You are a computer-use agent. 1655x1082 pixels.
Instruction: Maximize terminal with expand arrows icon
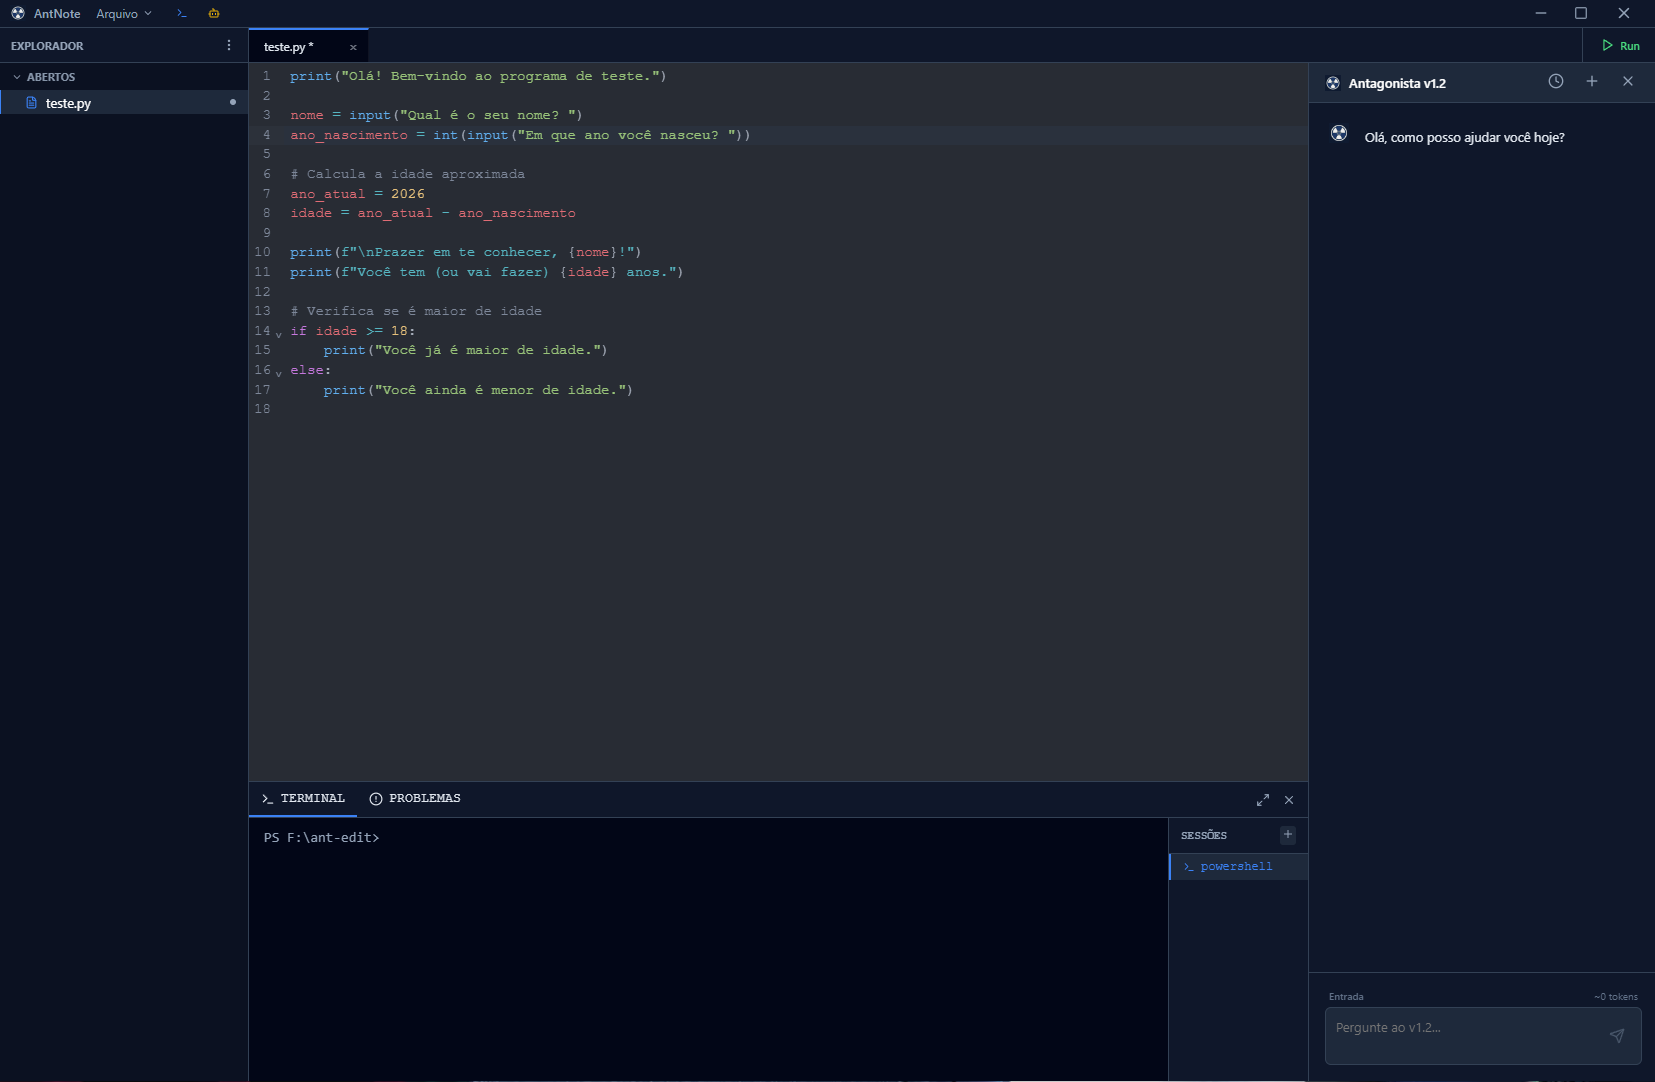[1262, 800]
